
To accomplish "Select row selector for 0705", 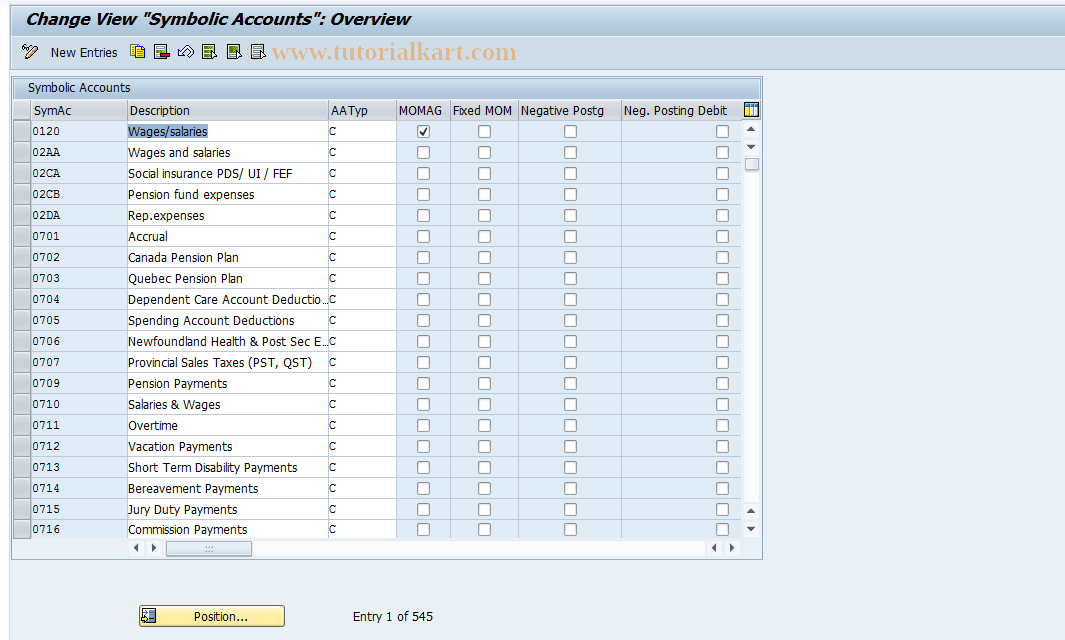I will click(x=22, y=320).
